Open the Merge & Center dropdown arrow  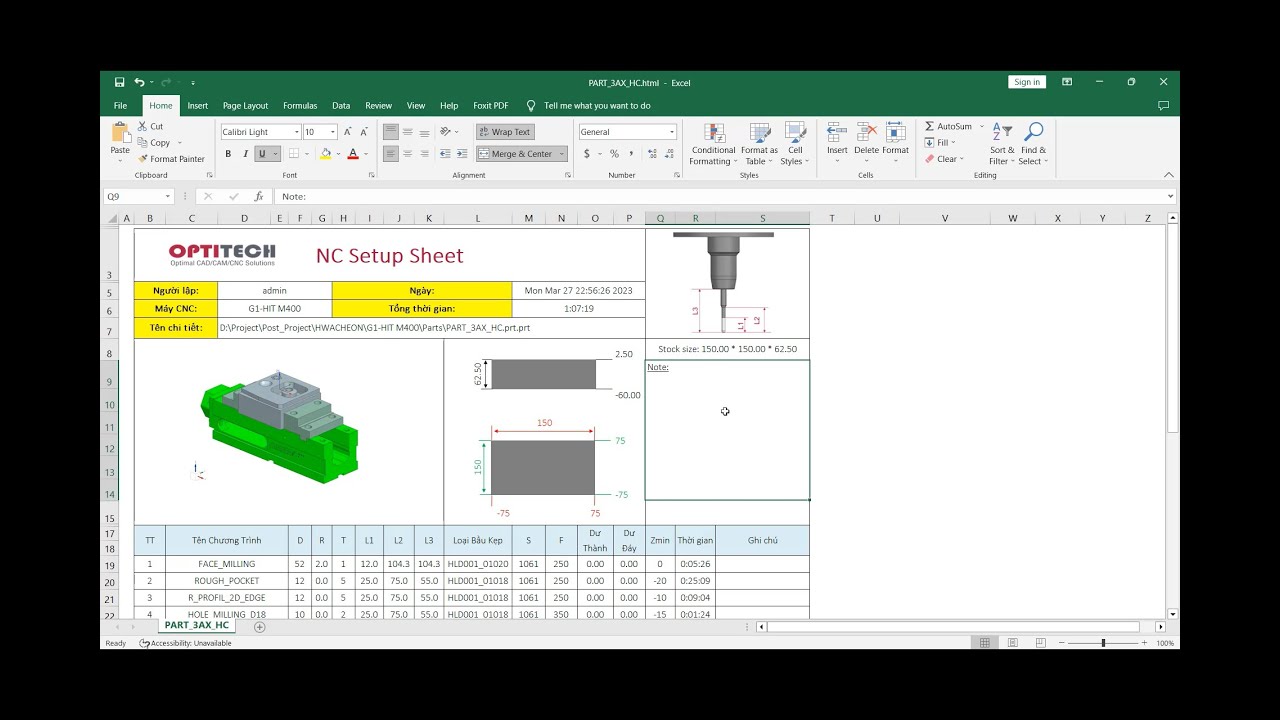pyautogui.click(x=562, y=154)
